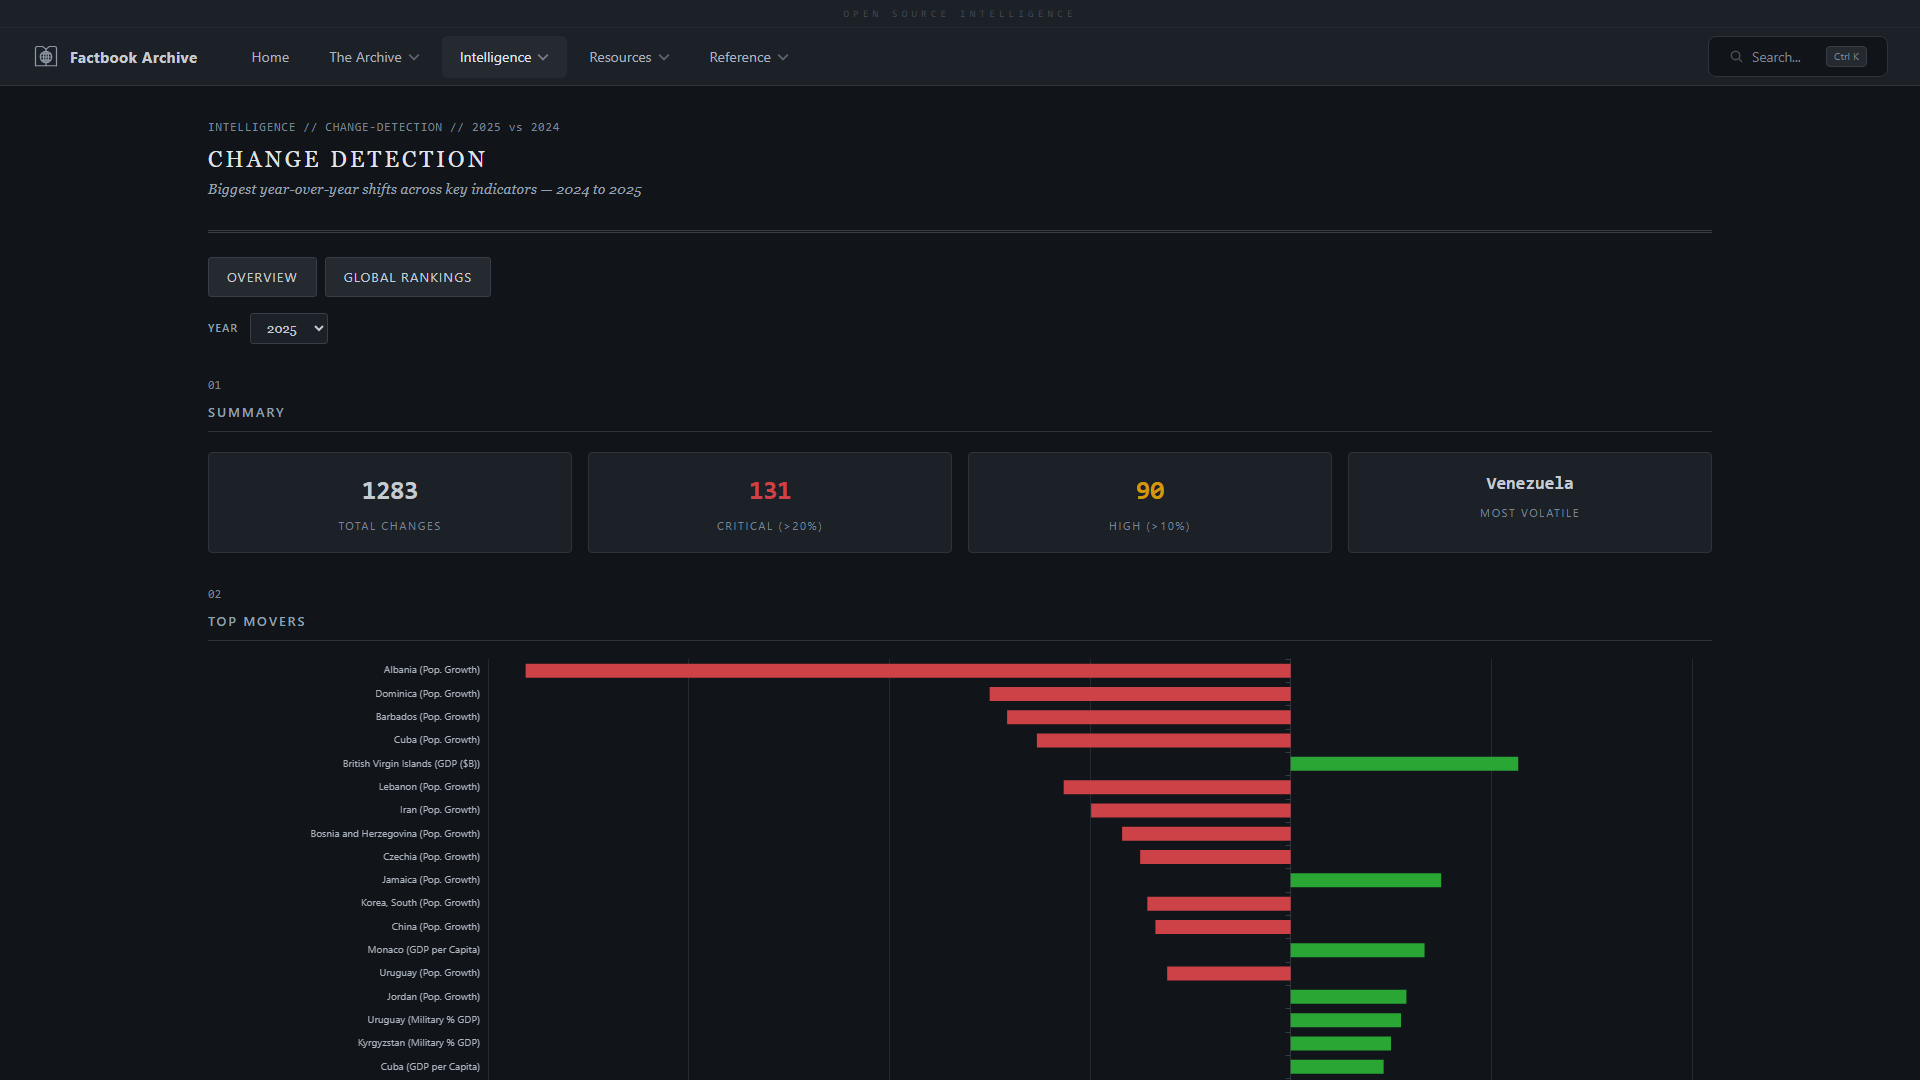This screenshot has width=1920, height=1080.
Task: Select the Critical changes summary card
Action: [x=769, y=502]
